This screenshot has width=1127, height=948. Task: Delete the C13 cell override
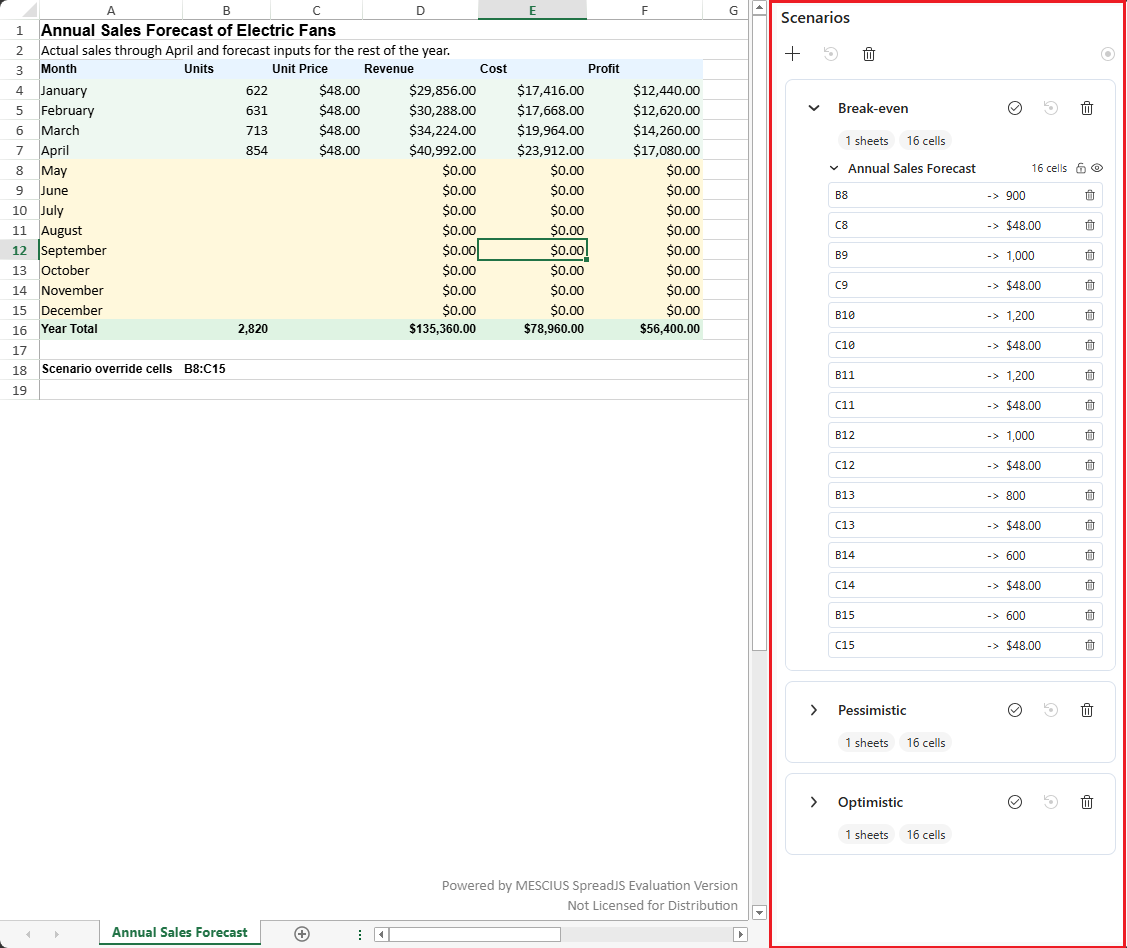1090,525
